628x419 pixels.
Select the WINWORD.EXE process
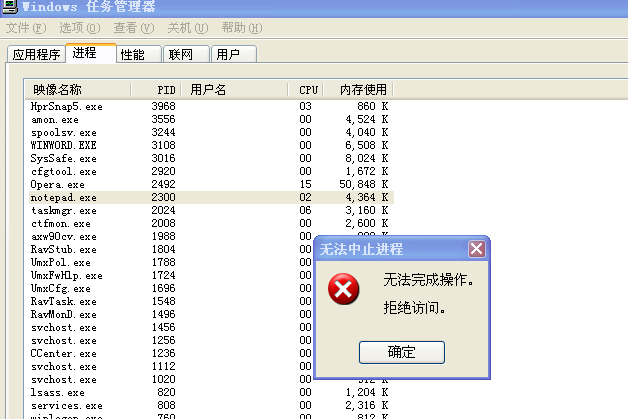[x=211, y=145]
